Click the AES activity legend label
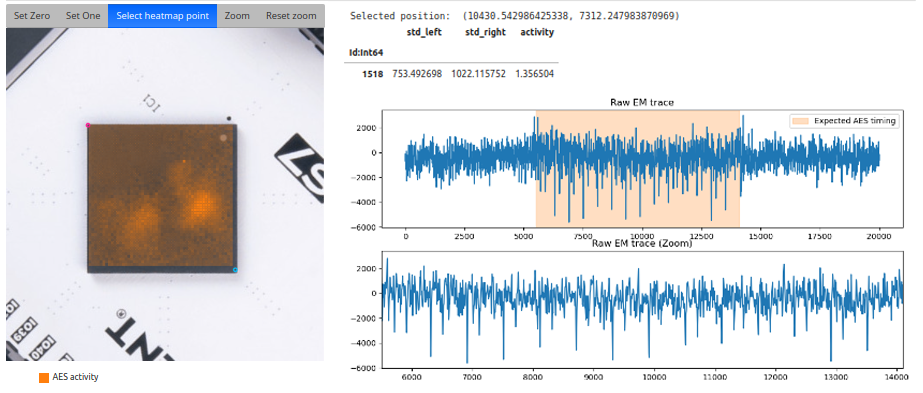The height and width of the screenshot is (393, 923). [x=75, y=377]
